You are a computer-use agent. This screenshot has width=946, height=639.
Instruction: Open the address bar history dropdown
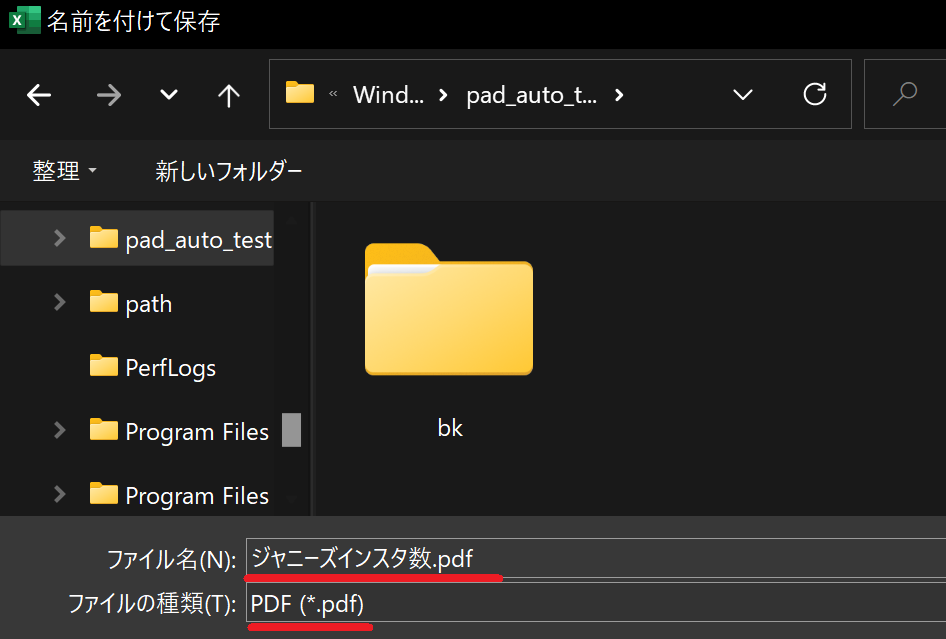742,94
